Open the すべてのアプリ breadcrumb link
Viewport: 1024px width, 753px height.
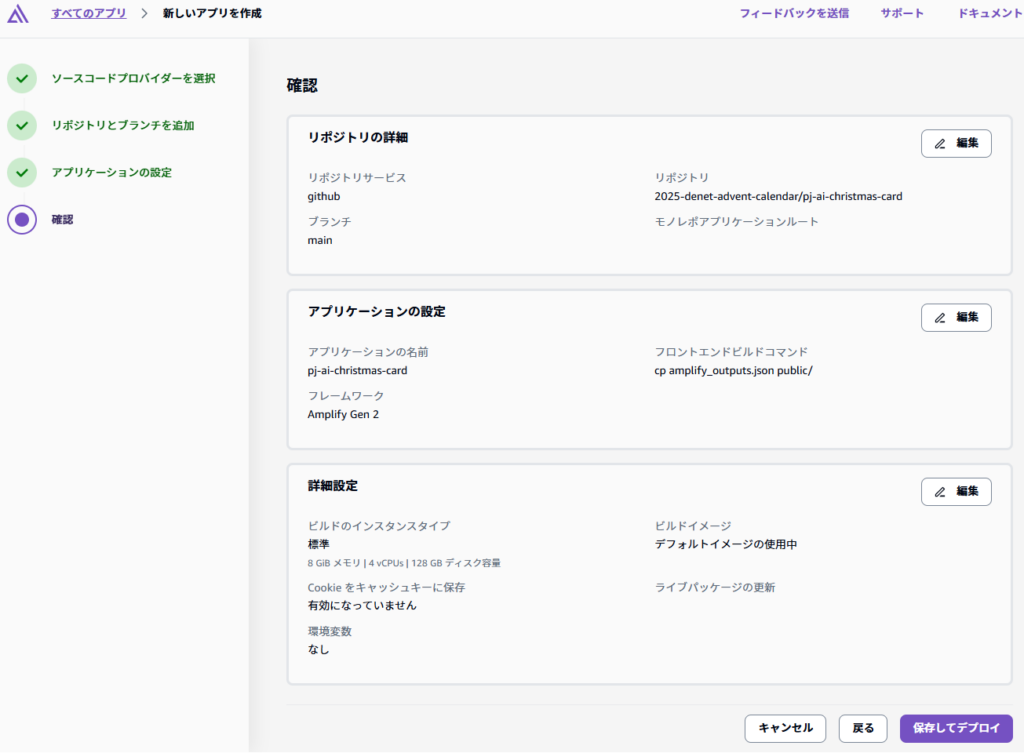pos(89,14)
